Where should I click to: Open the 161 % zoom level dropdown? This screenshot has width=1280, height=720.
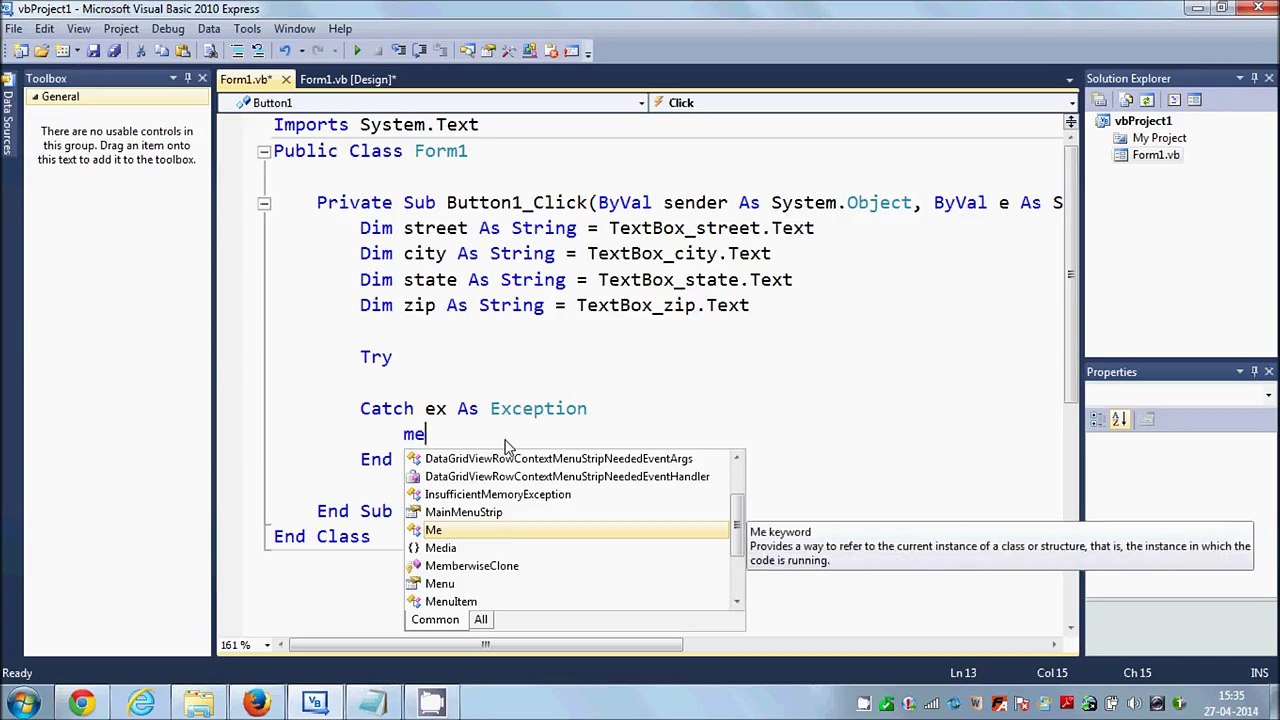pos(267,645)
